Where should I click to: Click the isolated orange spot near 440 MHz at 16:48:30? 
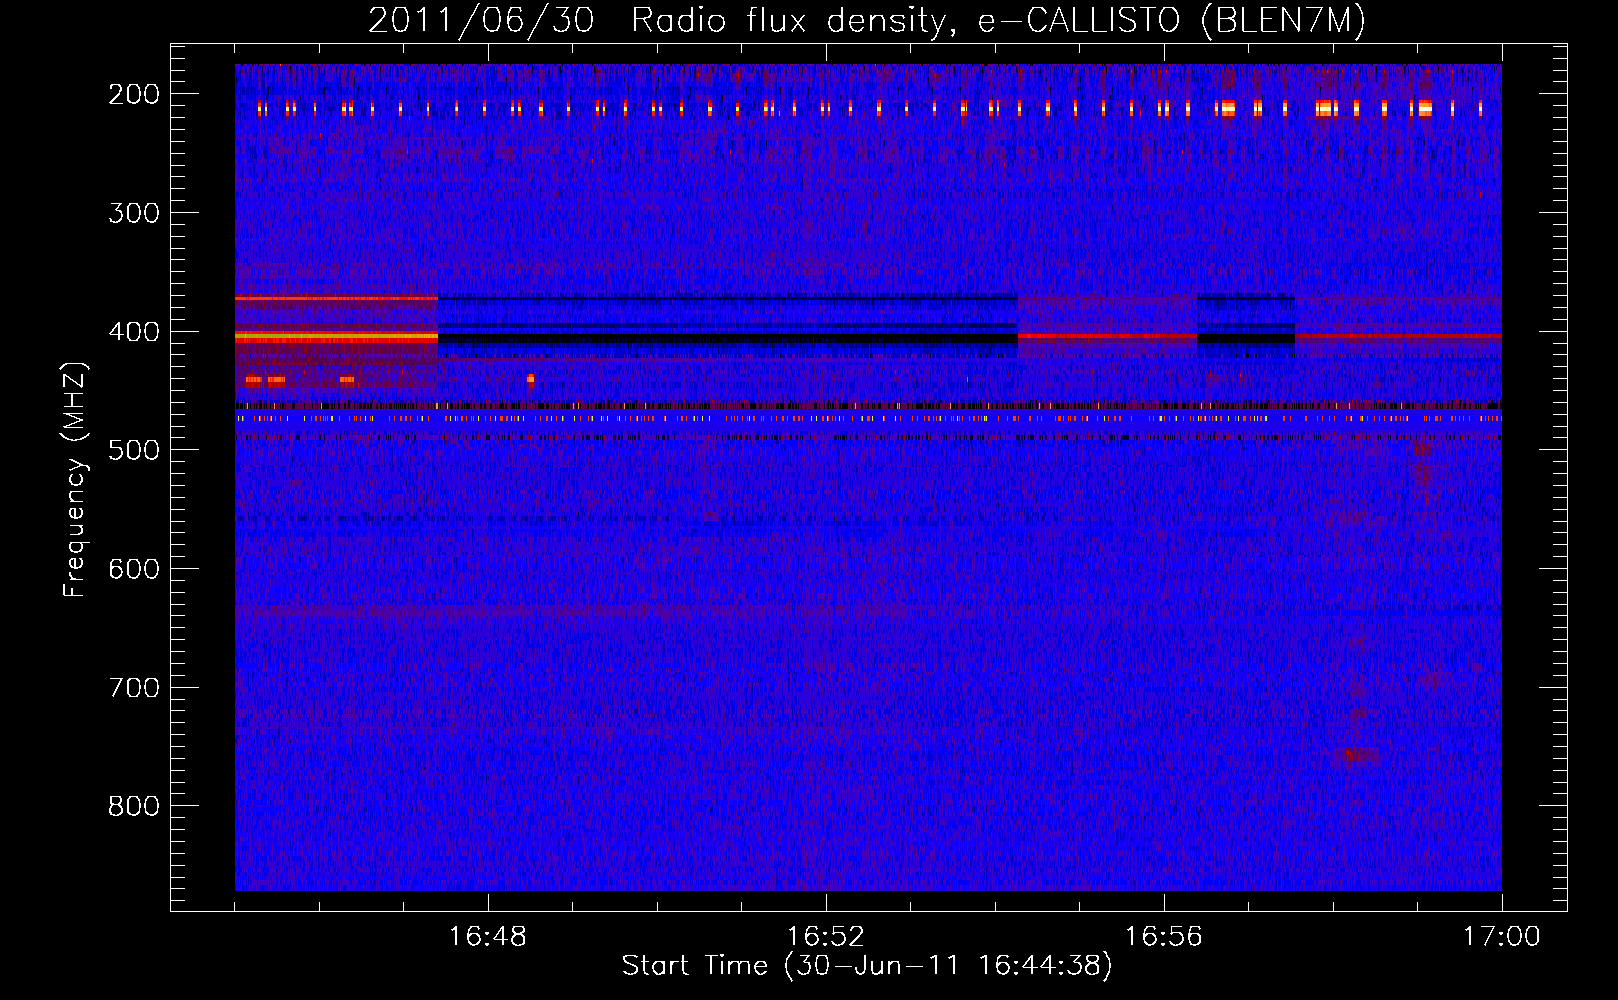tap(530, 379)
